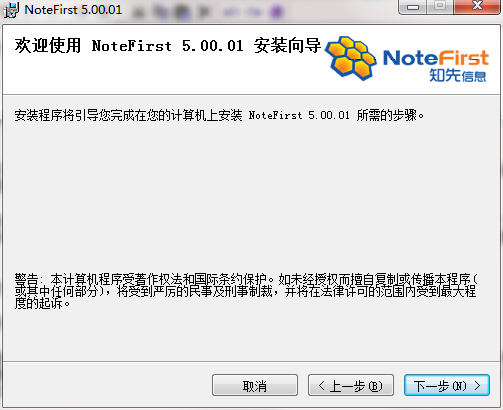Screen dimensions: 503x410
Task: Click the grayed-out maximize button
Action: pyautogui.click(x=440, y=6)
